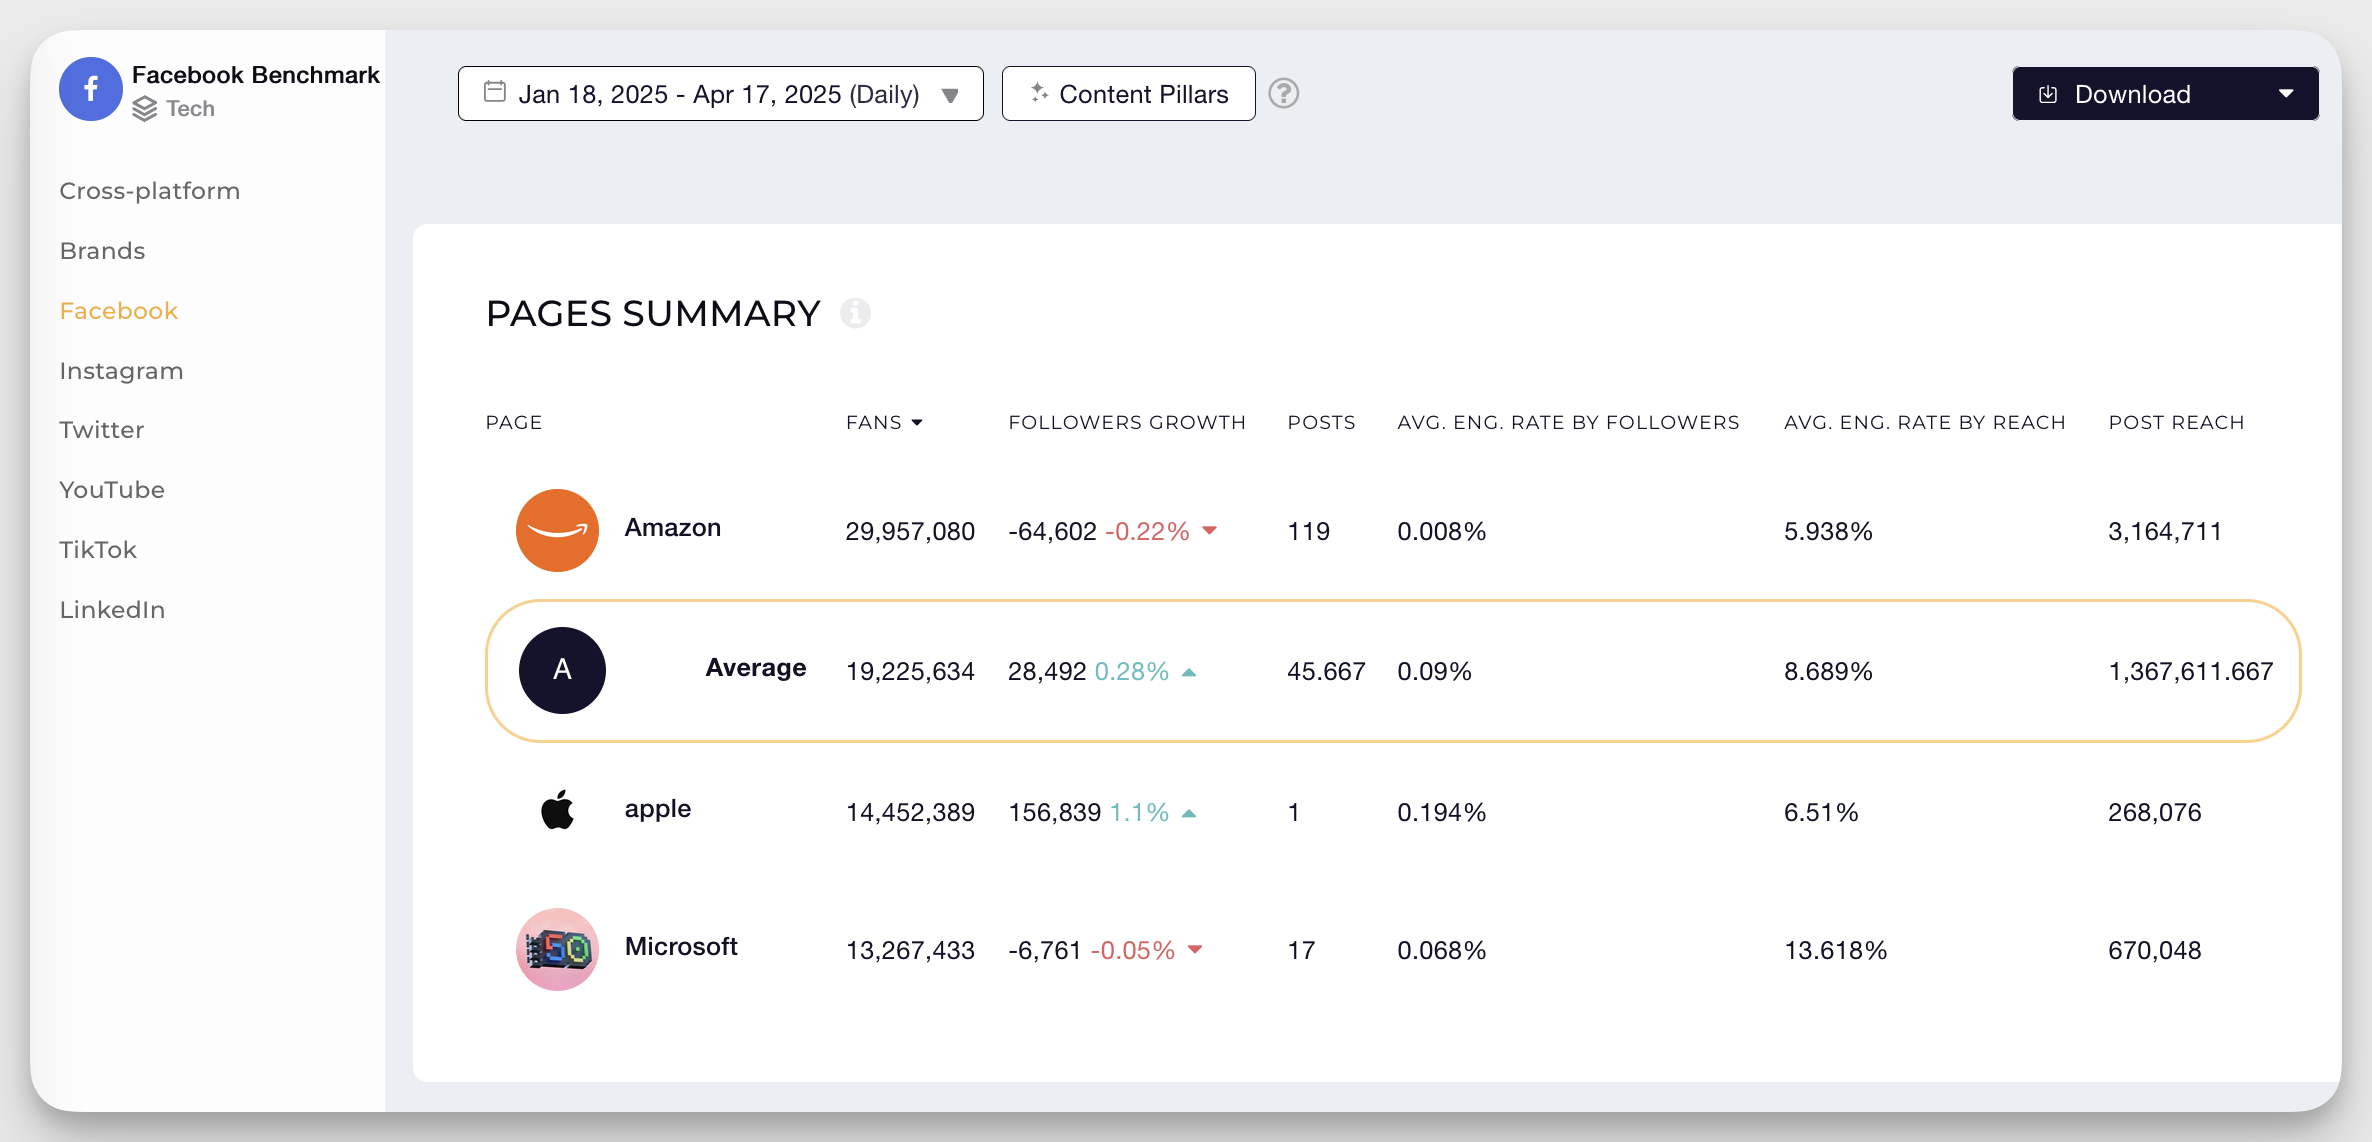Viewport: 2372px width, 1142px height.
Task: Click the download tray icon
Action: tap(2048, 94)
